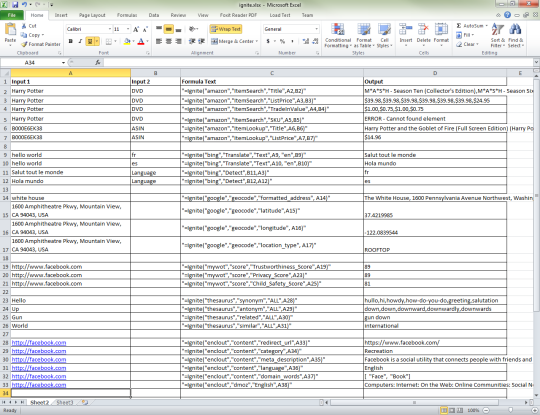Image resolution: width=540 pixels, height=415 pixels.
Task: Switch to Page Layout view icon
Action: click(x=452, y=410)
